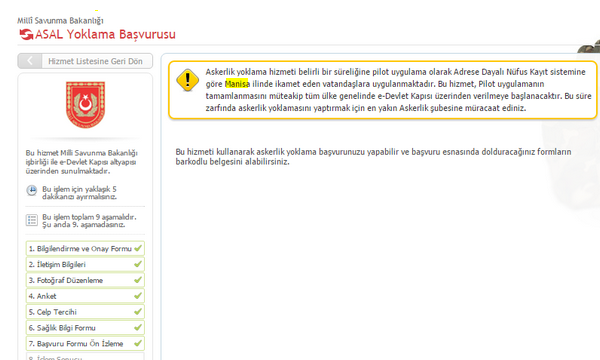
Task: Click the clock icon beside 5 dakika text
Action: pyautogui.click(x=32, y=190)
